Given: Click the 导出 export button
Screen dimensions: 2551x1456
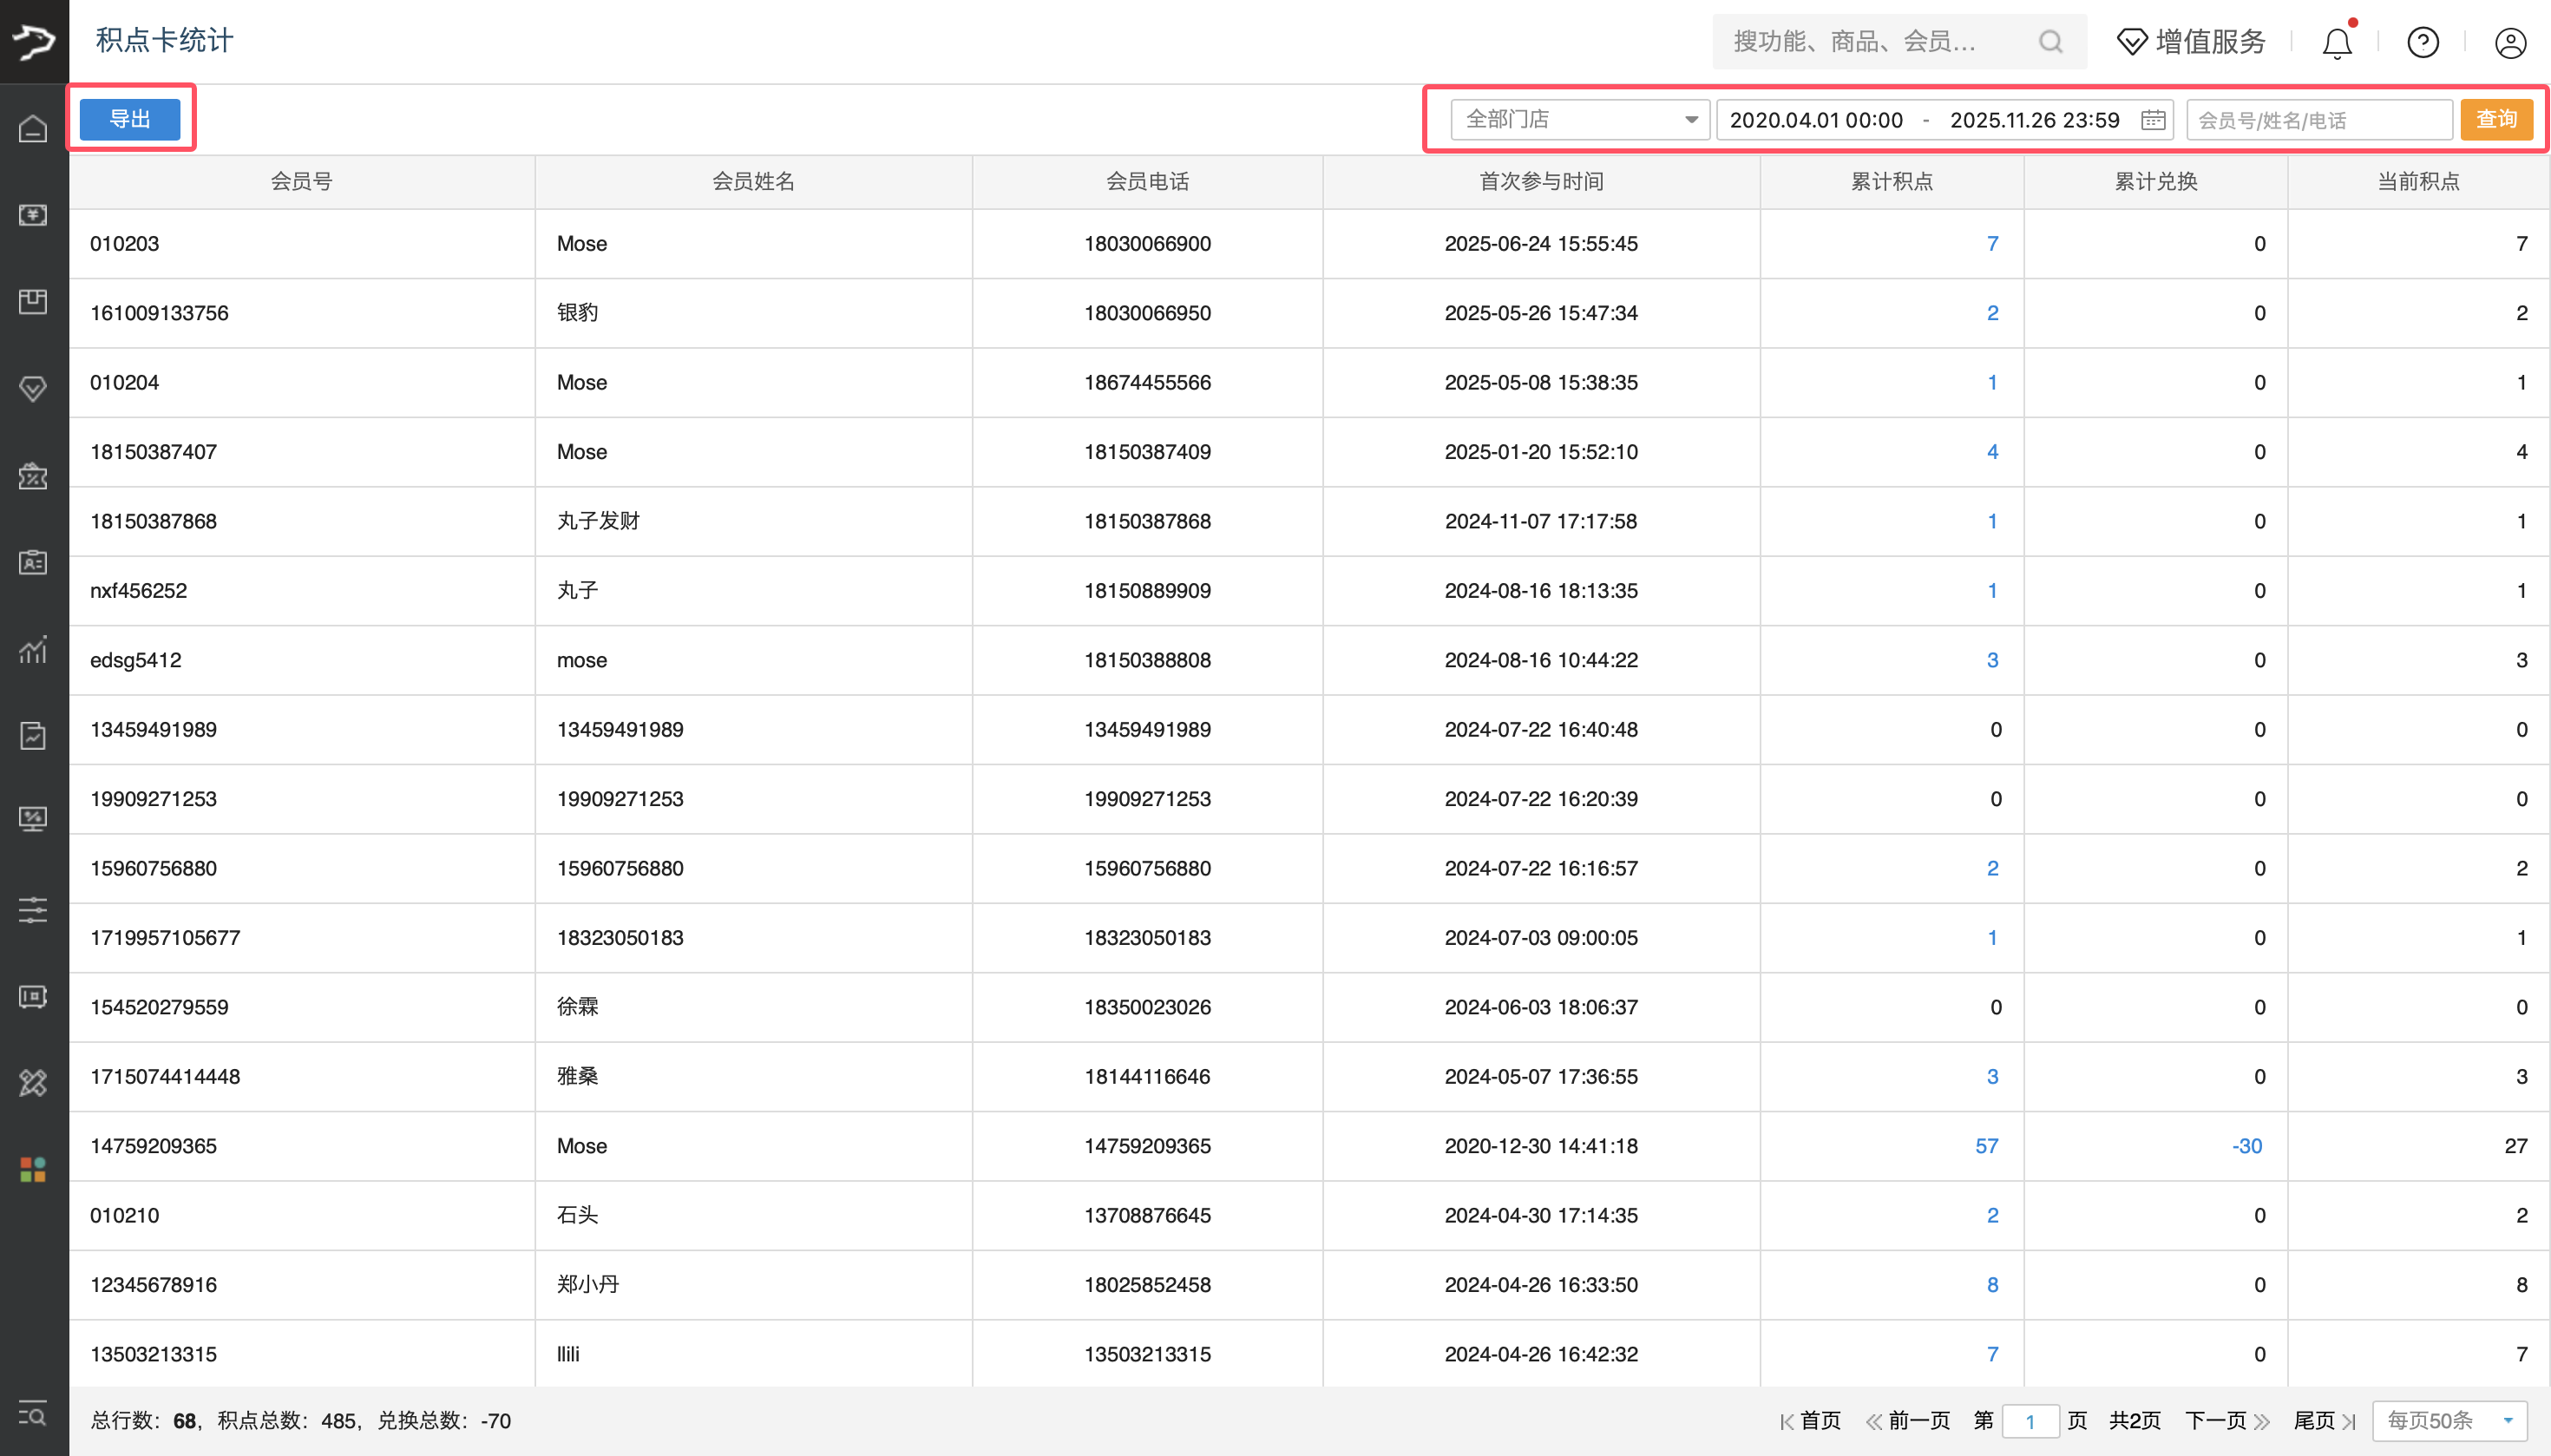Looking at the screenshot, I should 130,119.
